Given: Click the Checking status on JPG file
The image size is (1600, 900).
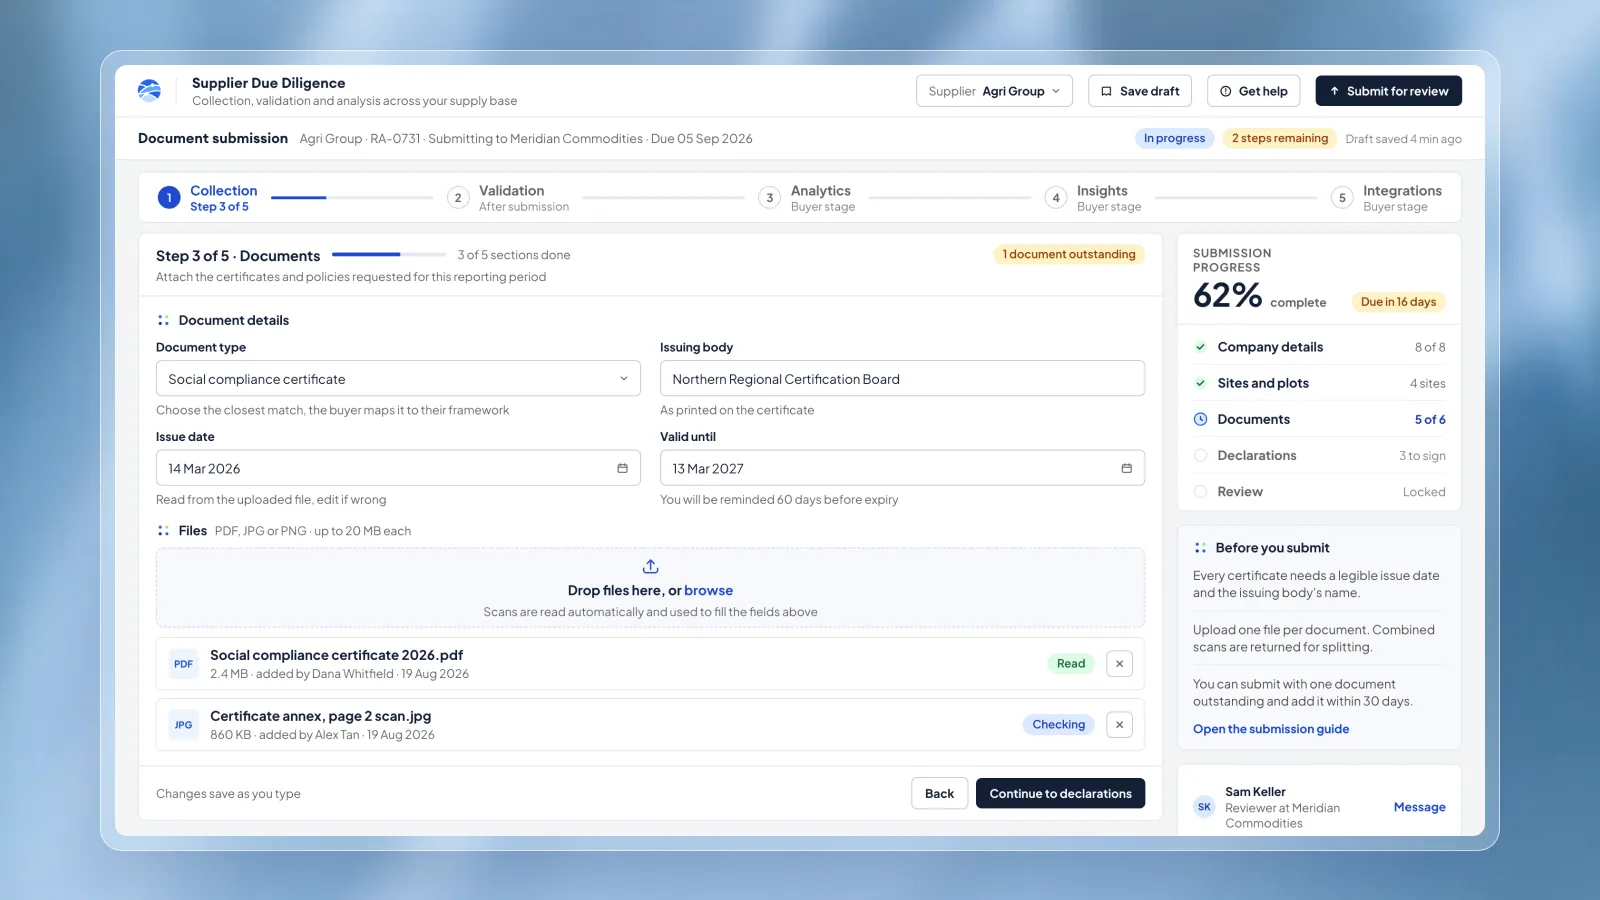Looking at the screenshot, I should coord(1058,725).
